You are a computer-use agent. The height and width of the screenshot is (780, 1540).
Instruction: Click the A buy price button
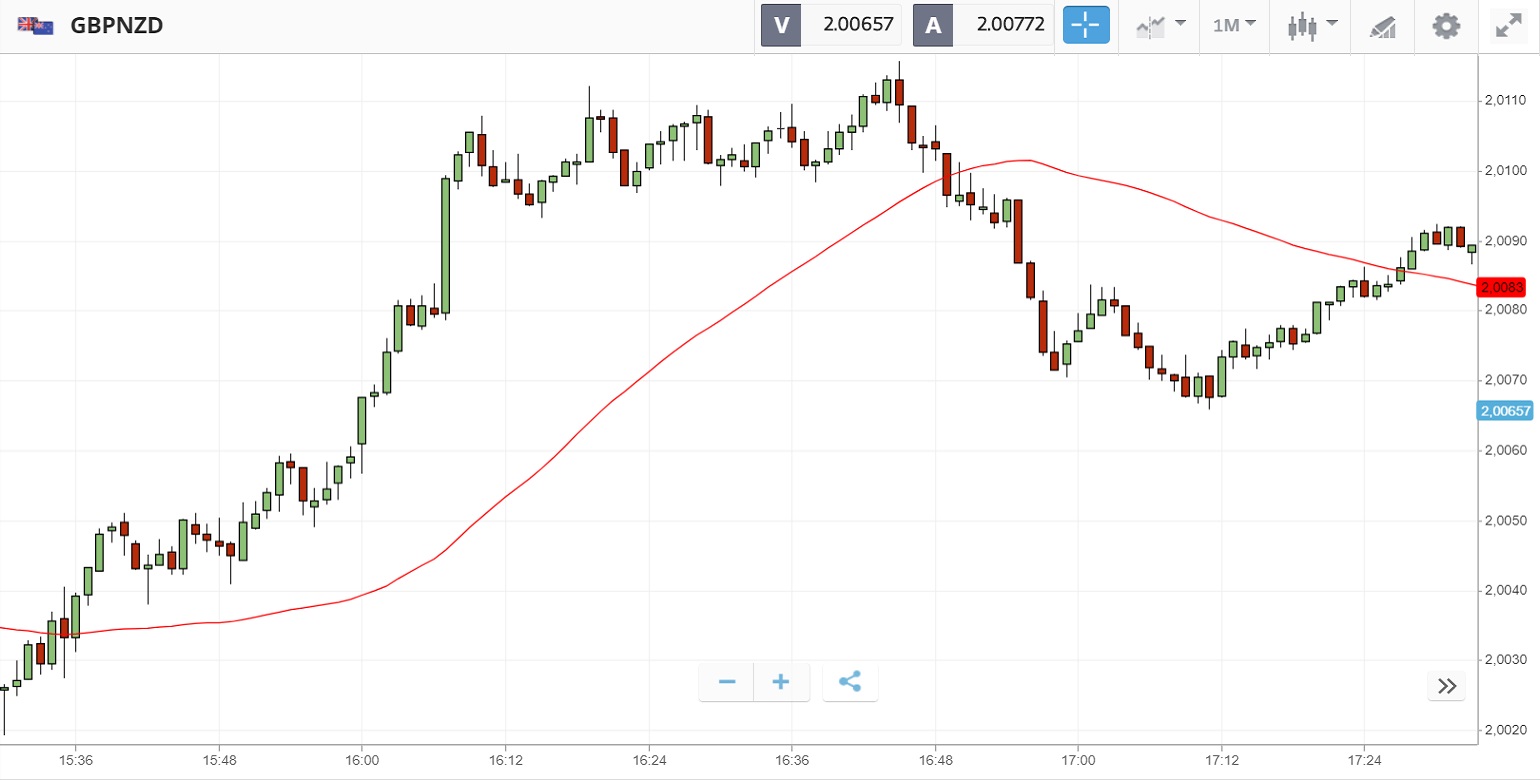pyautogui.click(x=983, y=25)
